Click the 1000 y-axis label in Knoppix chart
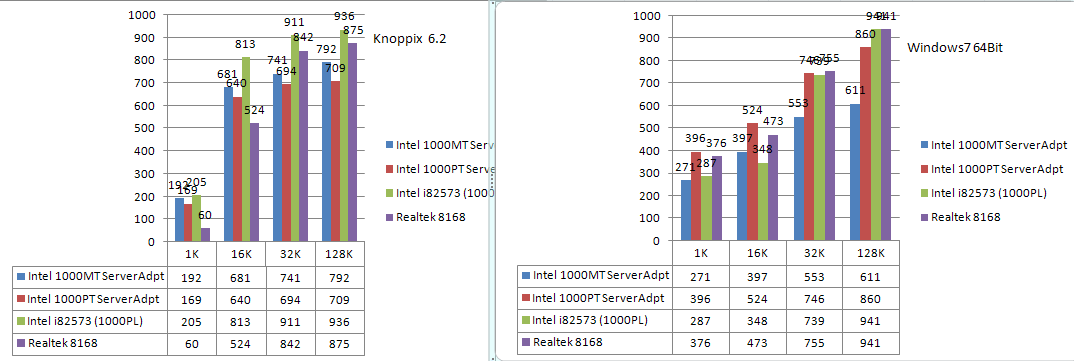Screen dimensions: 1074x361 tap(143, 14)
